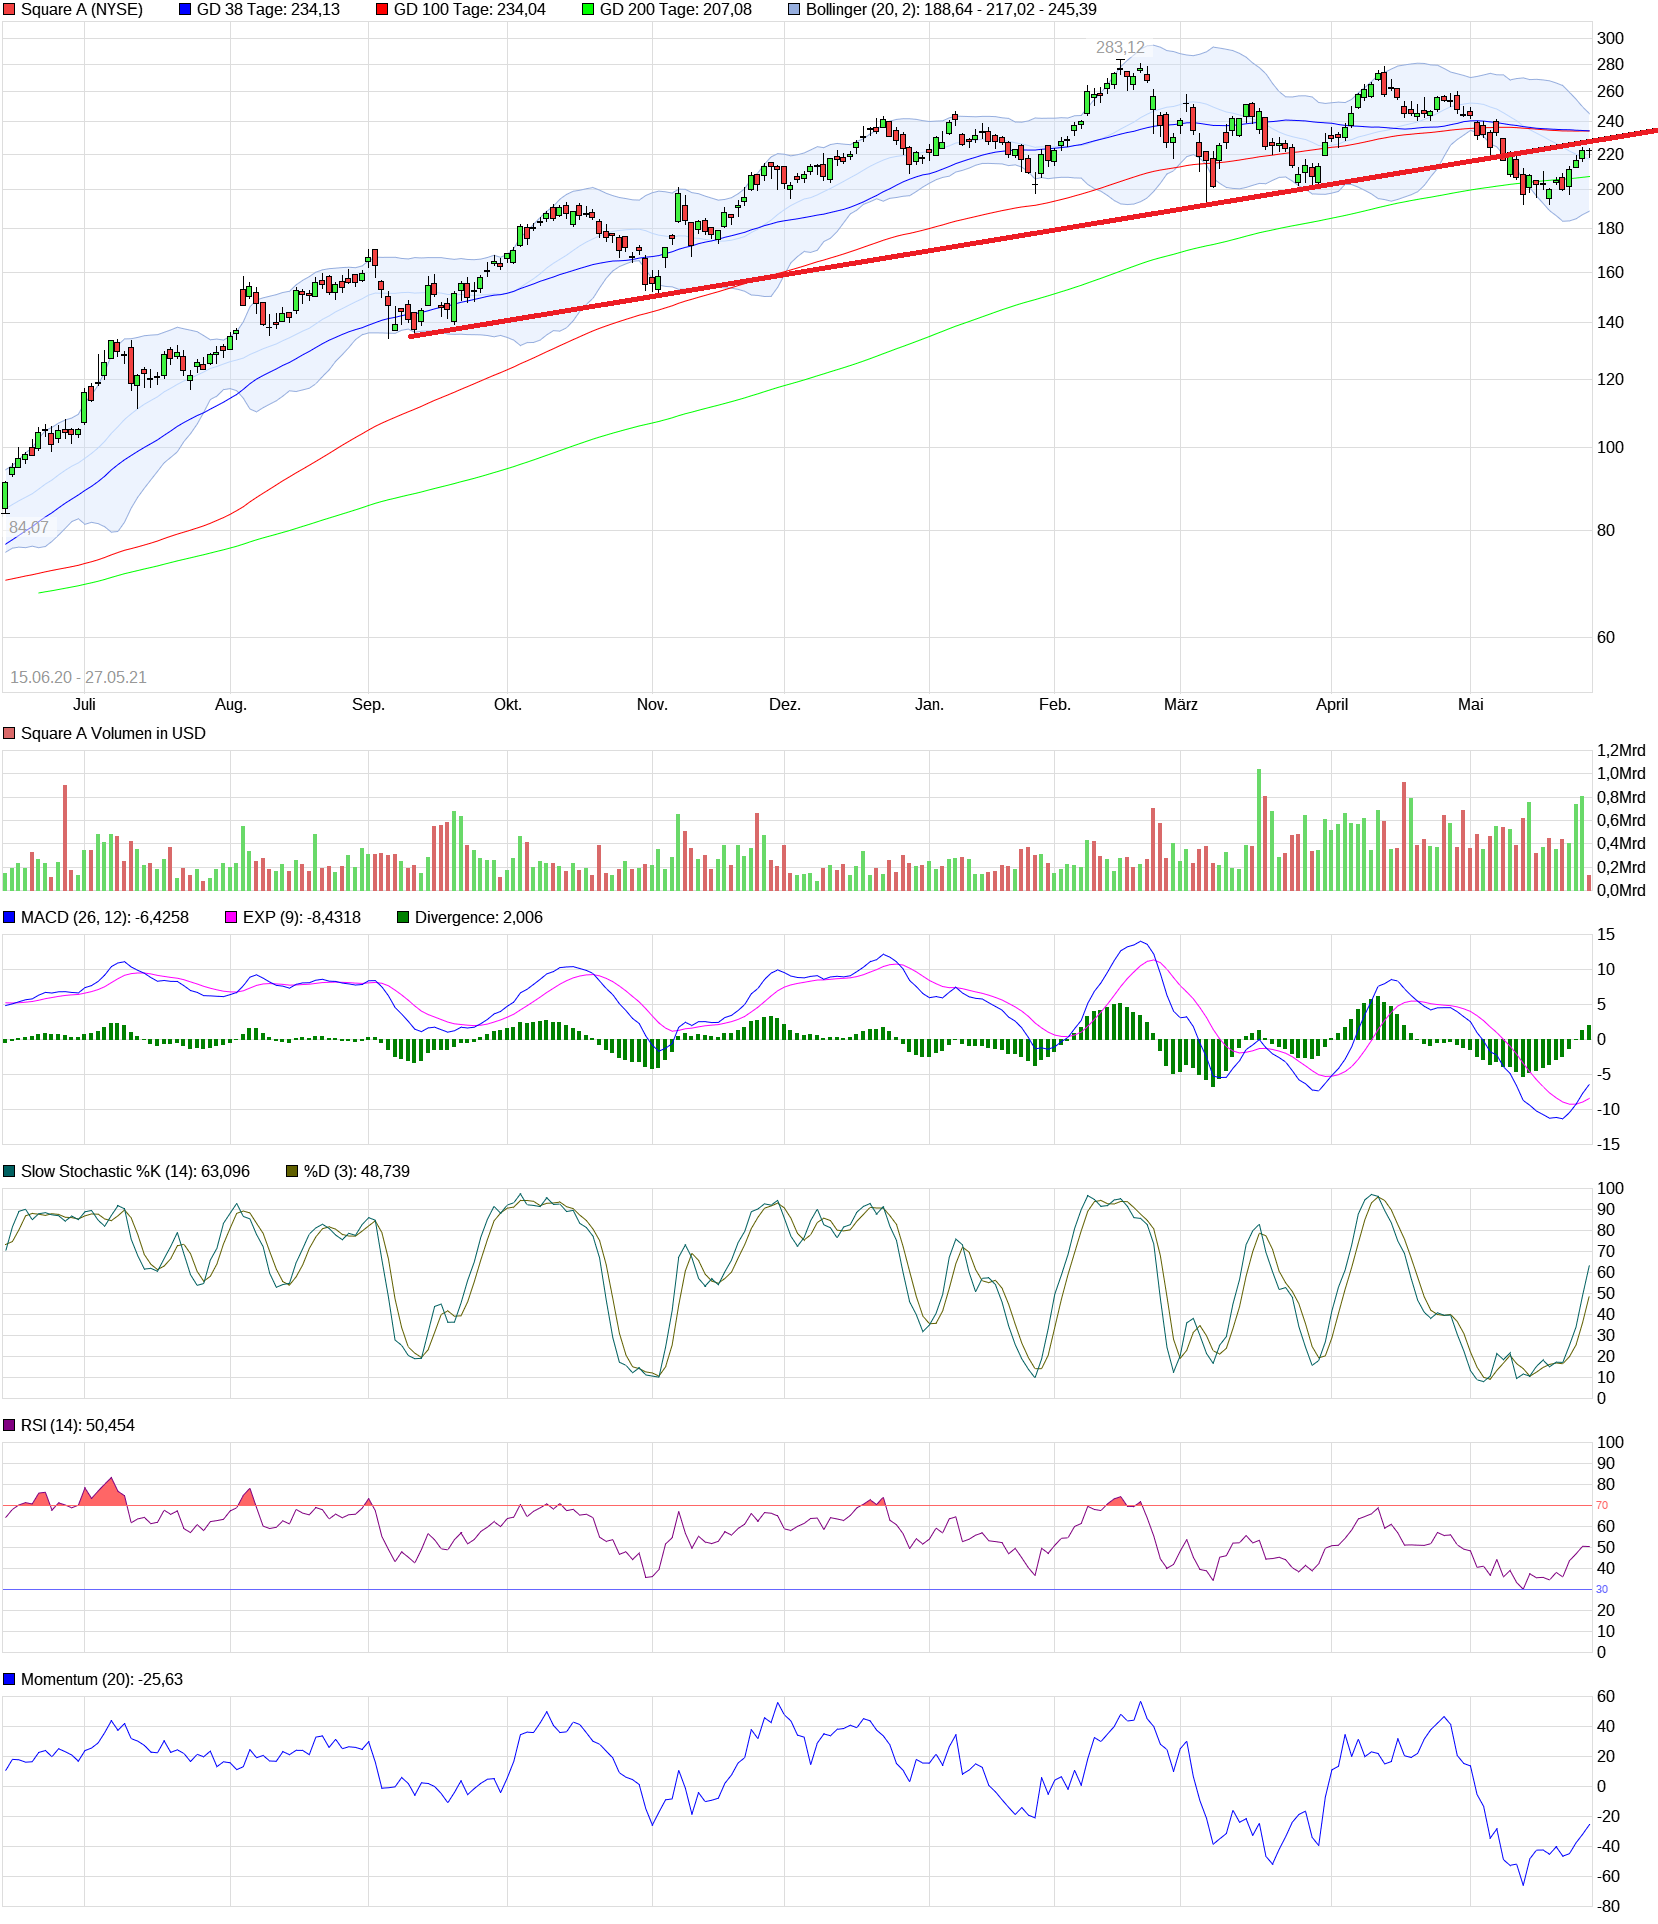Image resolution: width=1658 pixels, height=1924 pixels.
Task: Click the date range 15.06.20 - 27.05.21 text
Action: (78, 678)
